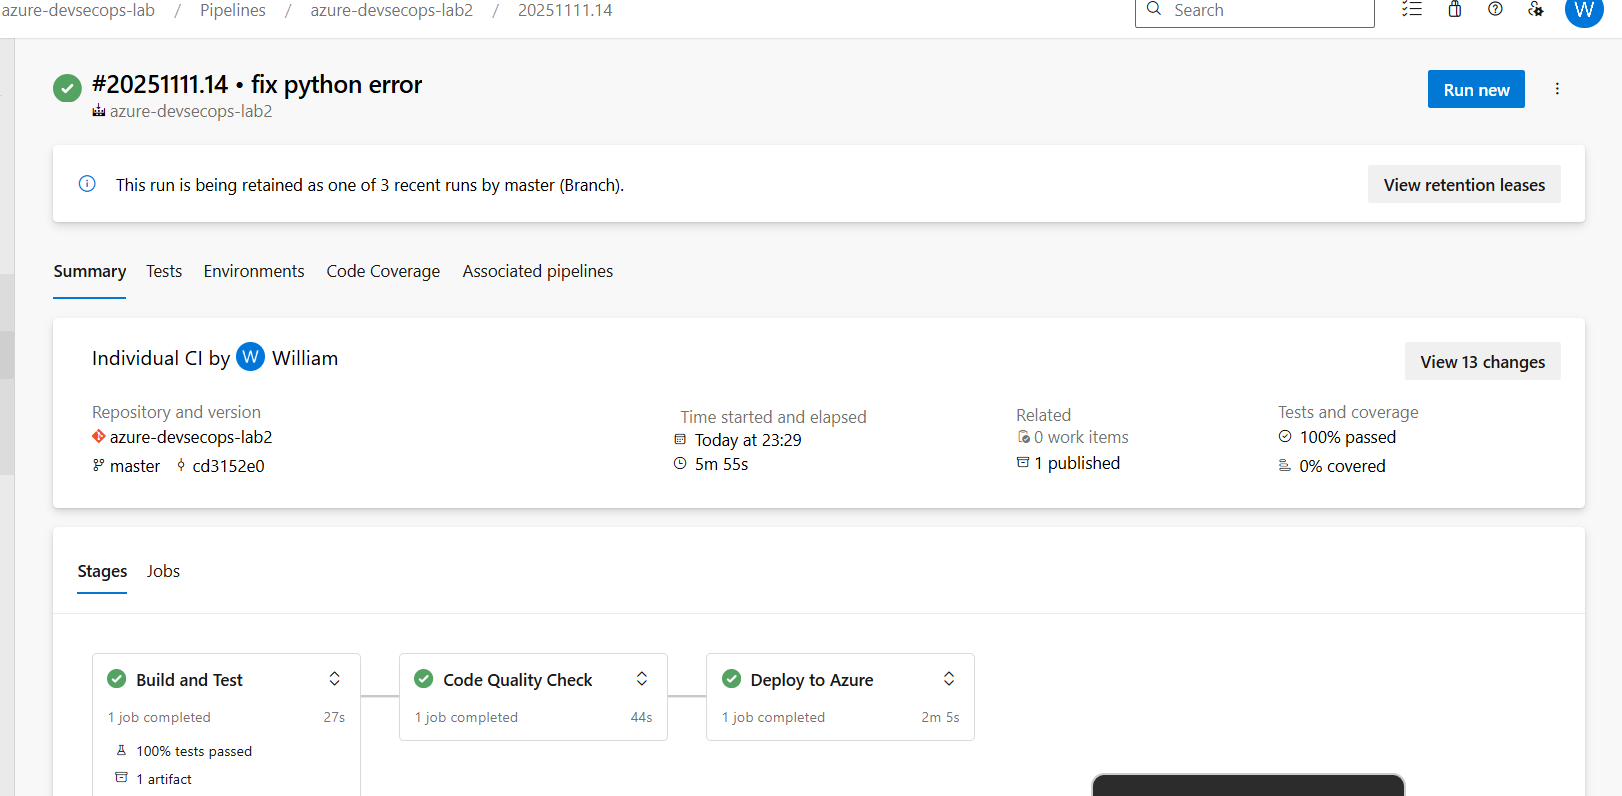The width and height of the screenshot is (1622, 796).
Task: Expand the Code Quality Check stage
Action: pyautogui.click(x=642, y=679)
